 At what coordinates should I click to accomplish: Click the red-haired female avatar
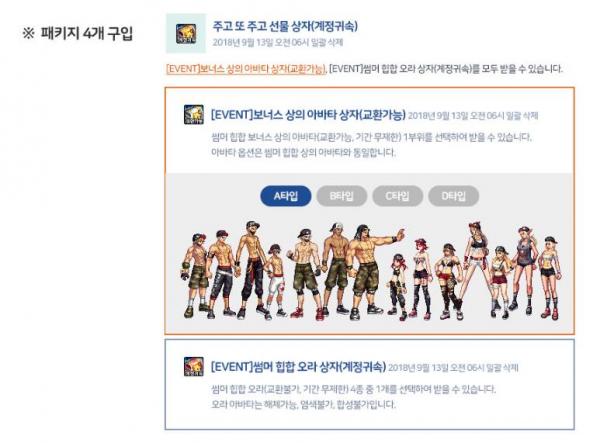(x=421, y=279)
